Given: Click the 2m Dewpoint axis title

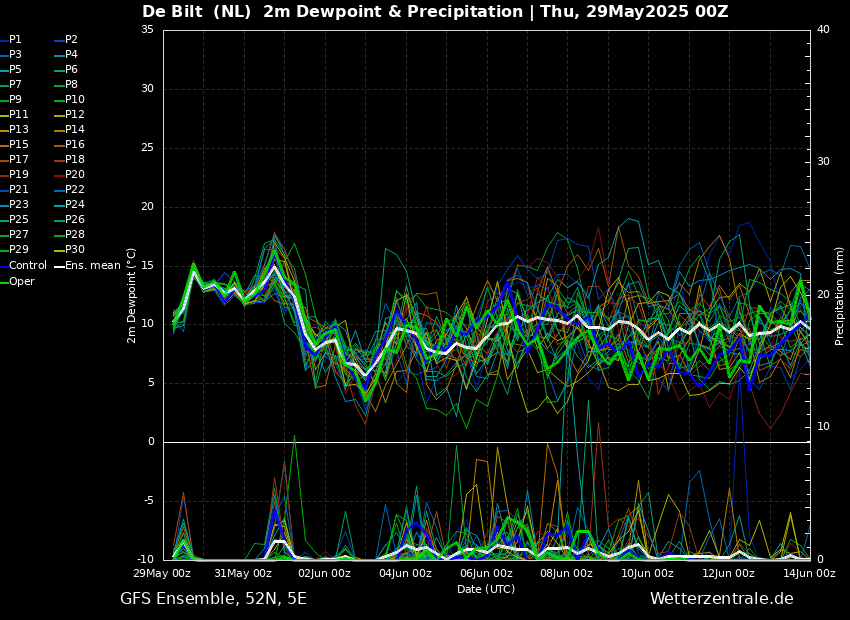Looking at the screenshot, I should [x=131, y=295].
